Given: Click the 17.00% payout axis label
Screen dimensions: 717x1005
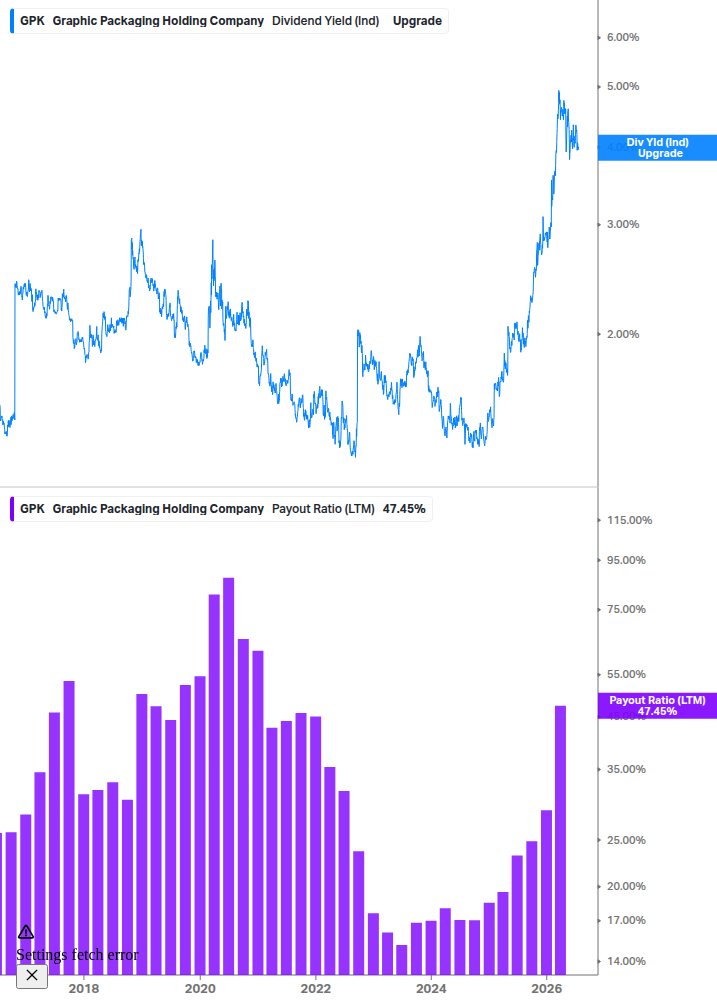Looking at the screenshot, I should pyautogui.click(x=626, y=920).
